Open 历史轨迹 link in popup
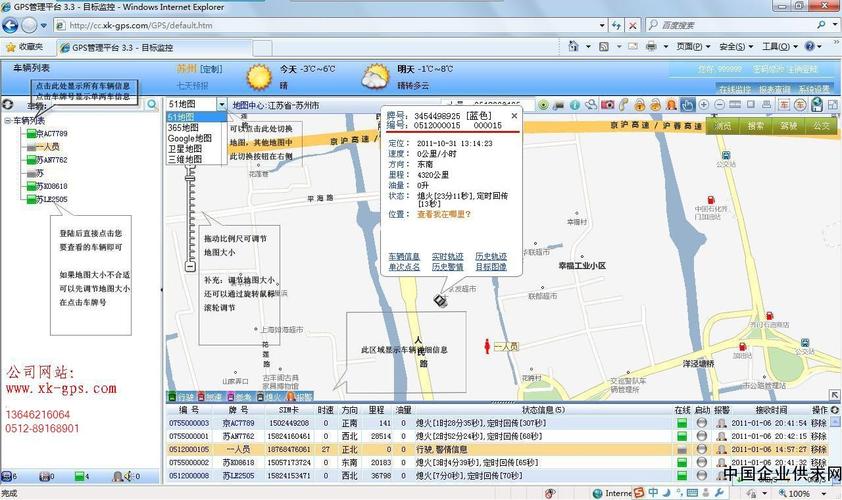The image size is (842, 500). [x=491, y=257]
